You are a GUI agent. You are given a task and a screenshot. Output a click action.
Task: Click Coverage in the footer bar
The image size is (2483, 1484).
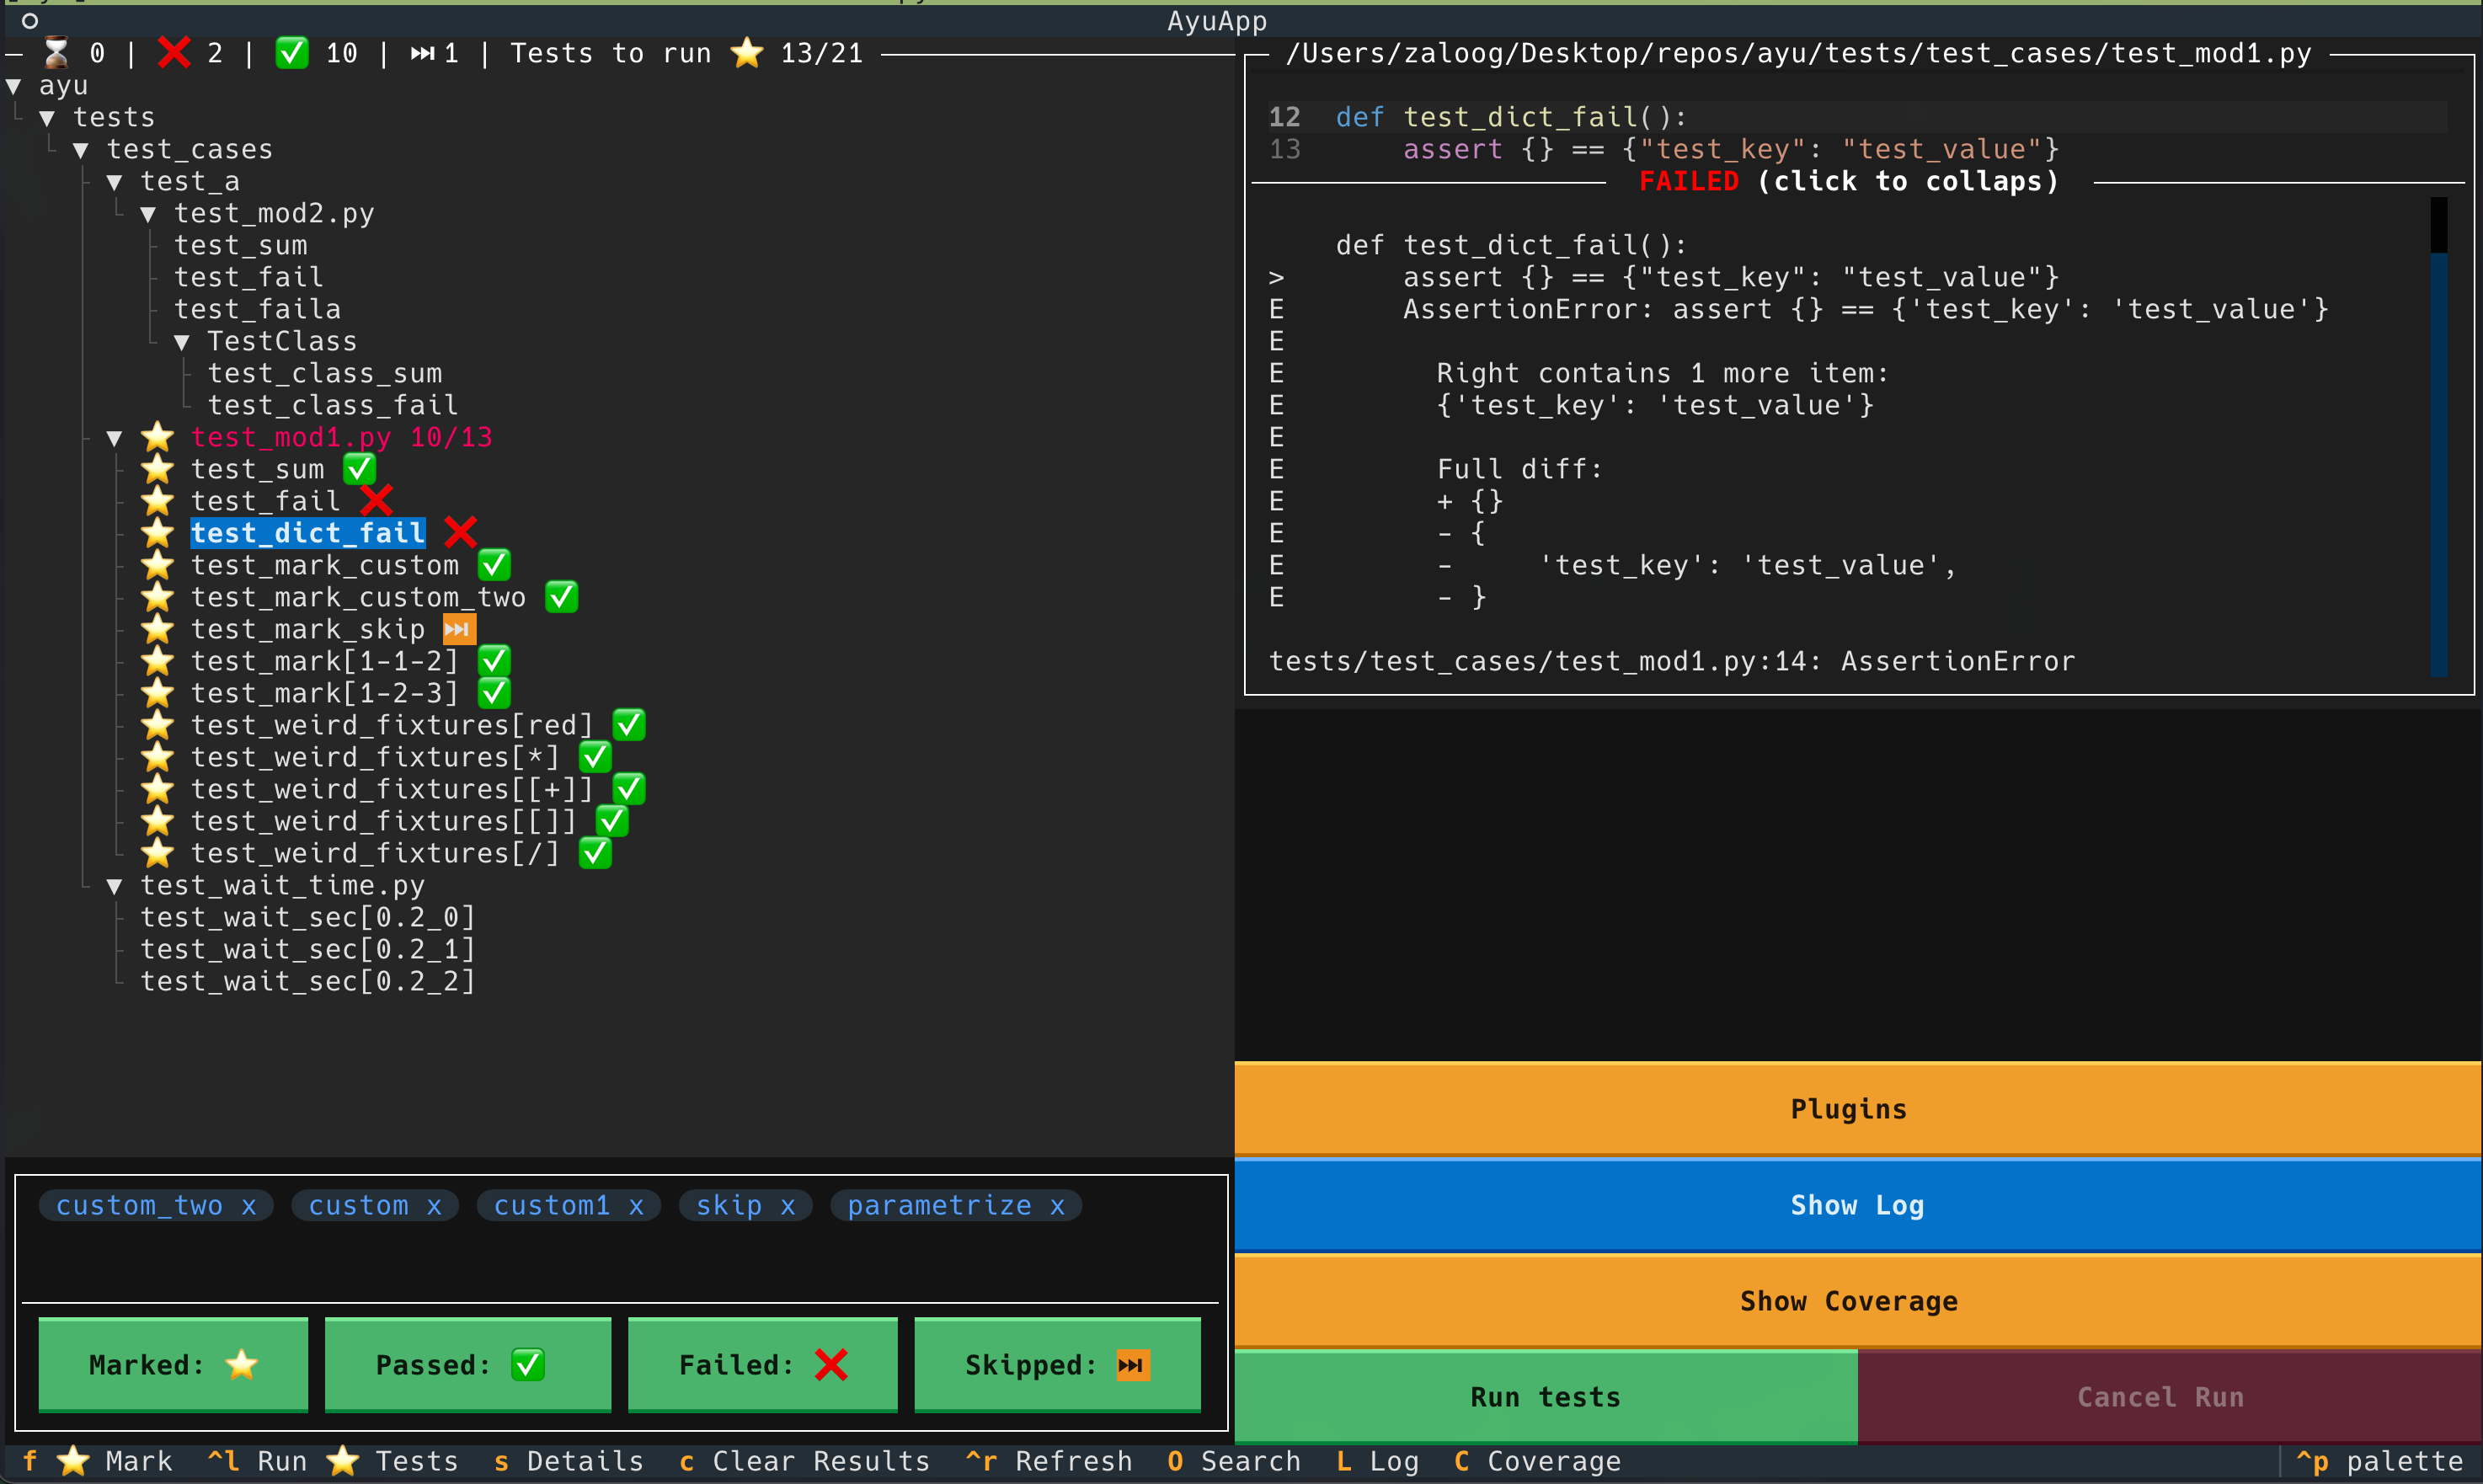click(x=1537, y=1461)
